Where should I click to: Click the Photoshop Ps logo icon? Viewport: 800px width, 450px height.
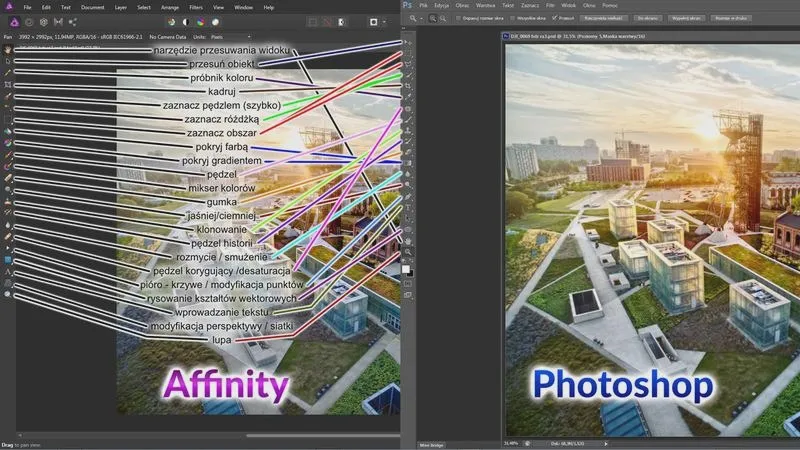point(408,6)
